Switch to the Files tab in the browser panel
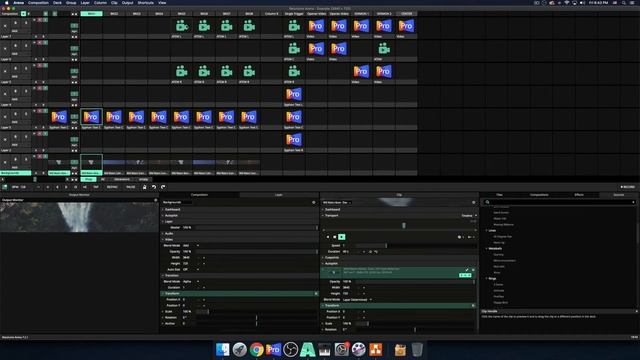This screenshot has height=360, width=640. [499, 195]
